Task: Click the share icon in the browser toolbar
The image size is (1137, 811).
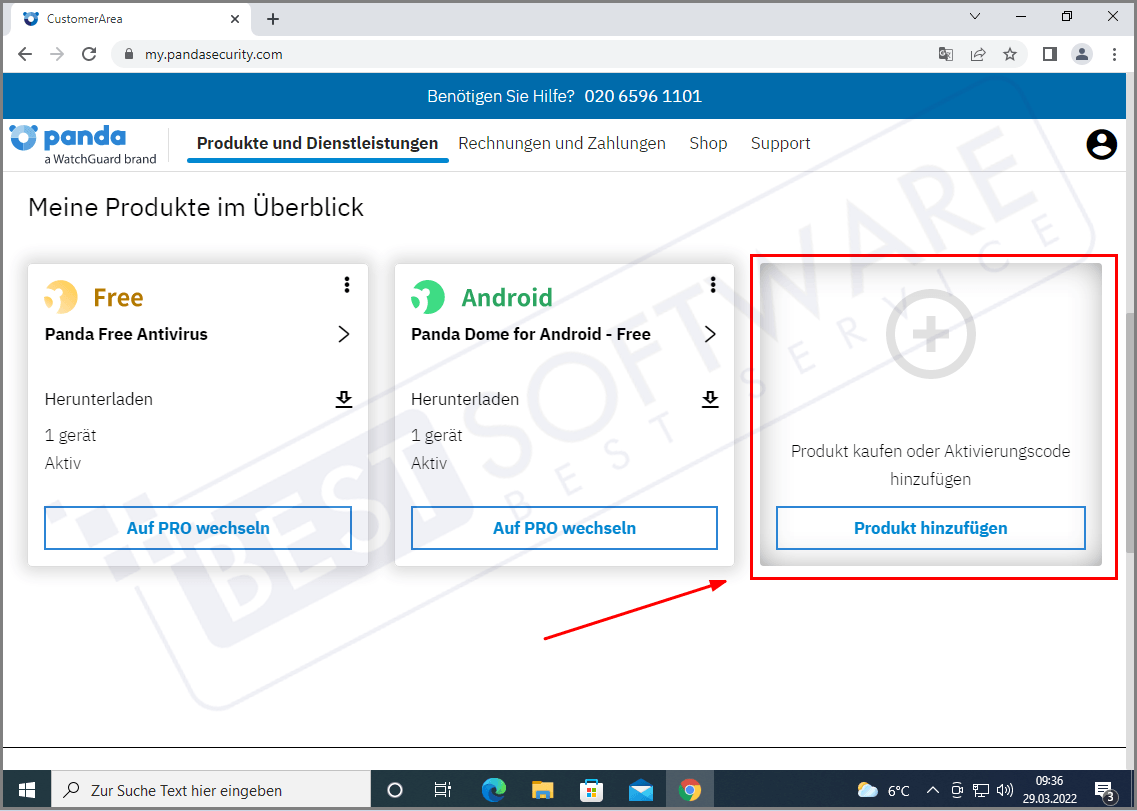Action: (978, 54)
